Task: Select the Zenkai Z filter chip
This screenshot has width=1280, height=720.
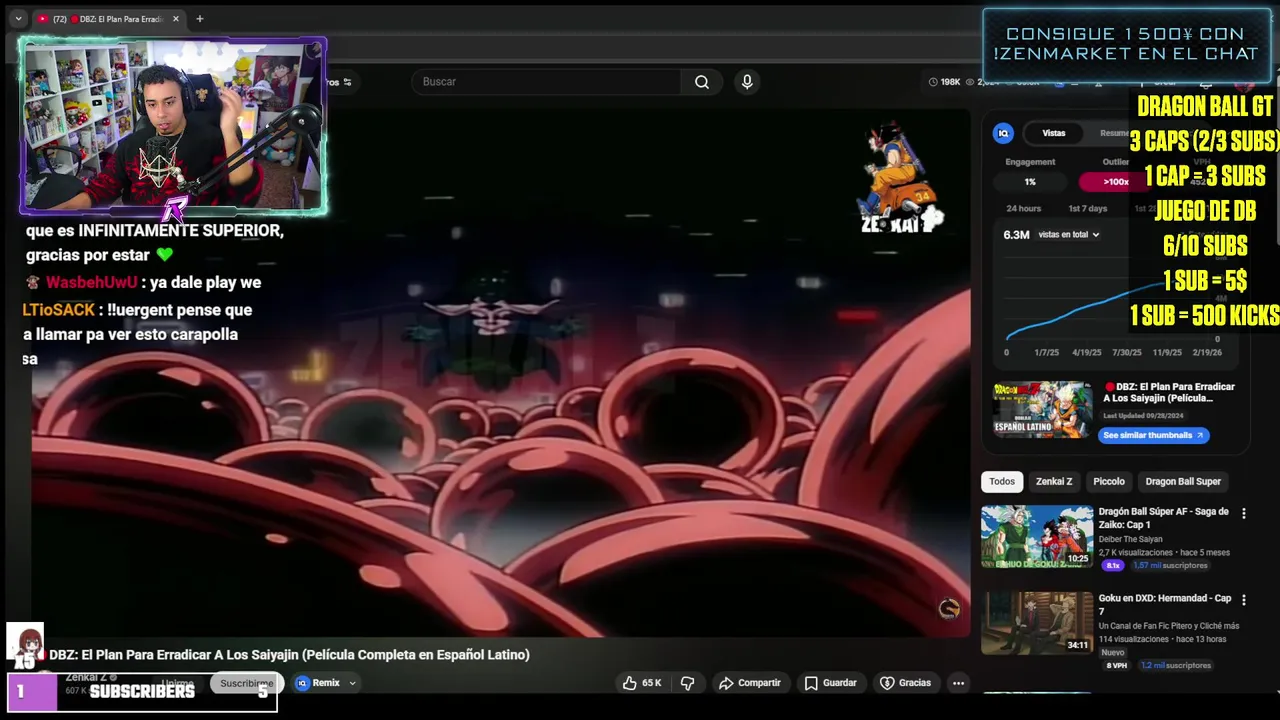Action: pyautogui.click(x=1054, y=482)
